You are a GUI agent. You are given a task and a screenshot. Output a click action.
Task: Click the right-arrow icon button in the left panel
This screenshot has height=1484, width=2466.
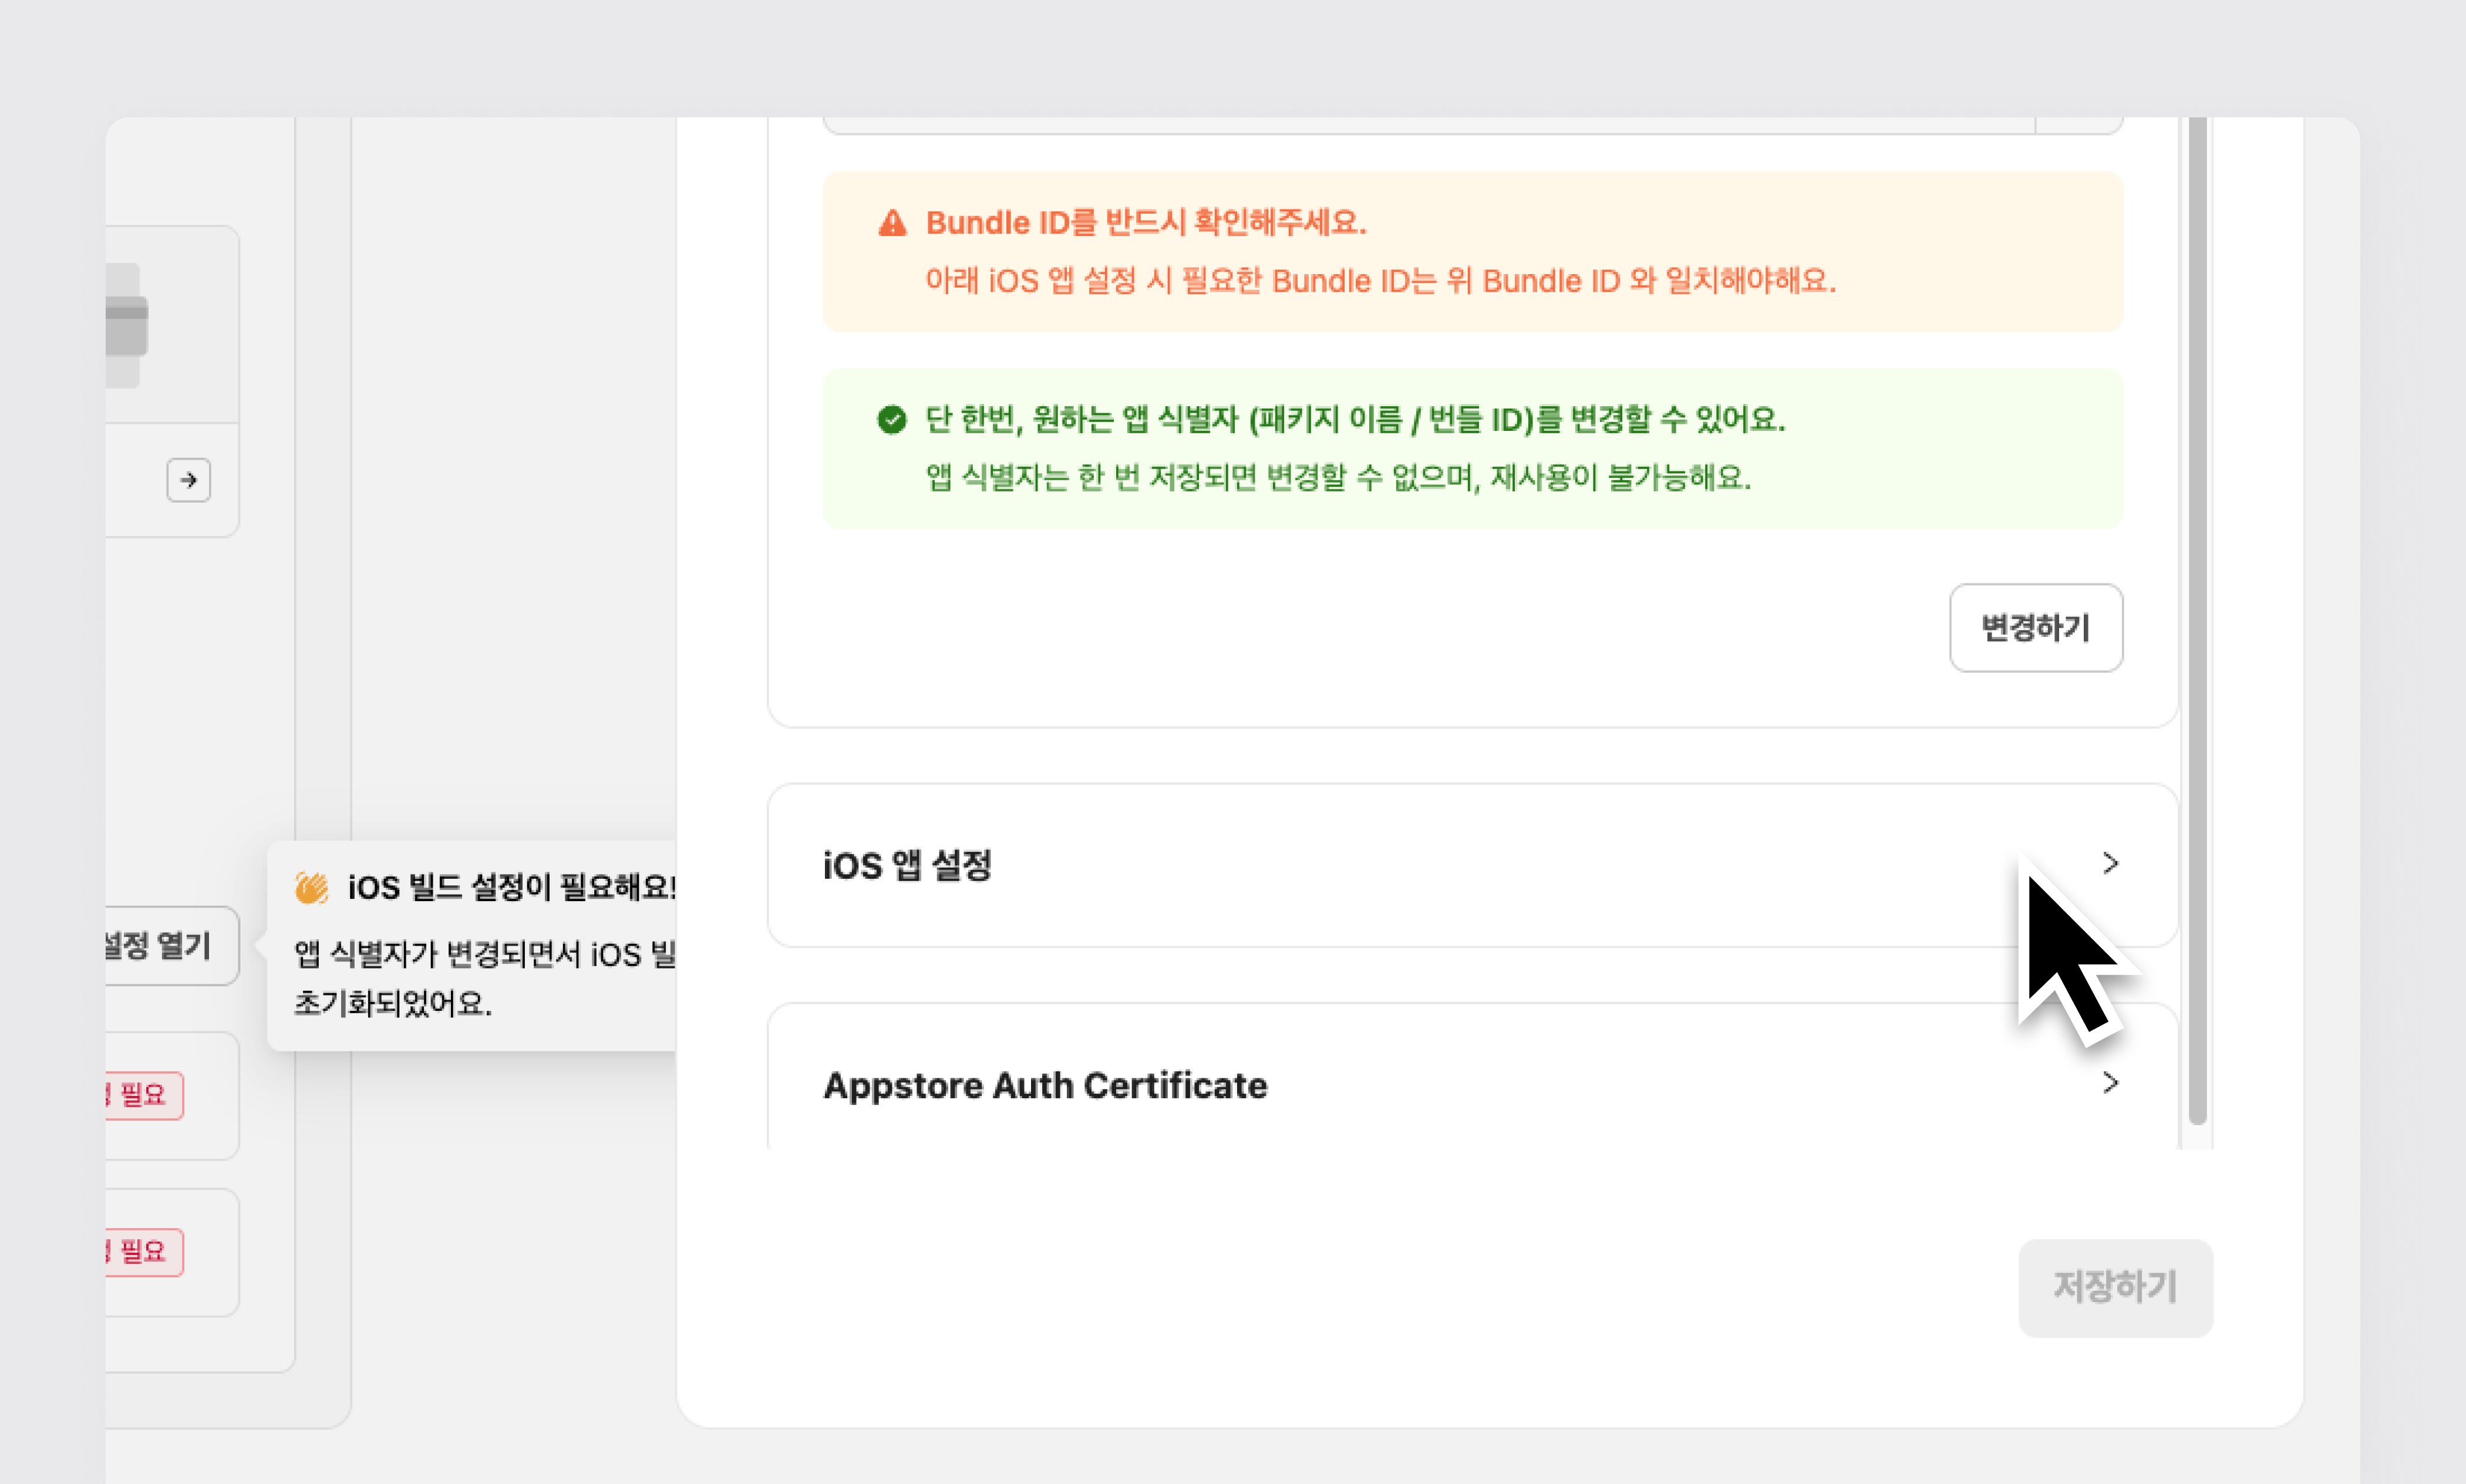click(x=188, y=480)
